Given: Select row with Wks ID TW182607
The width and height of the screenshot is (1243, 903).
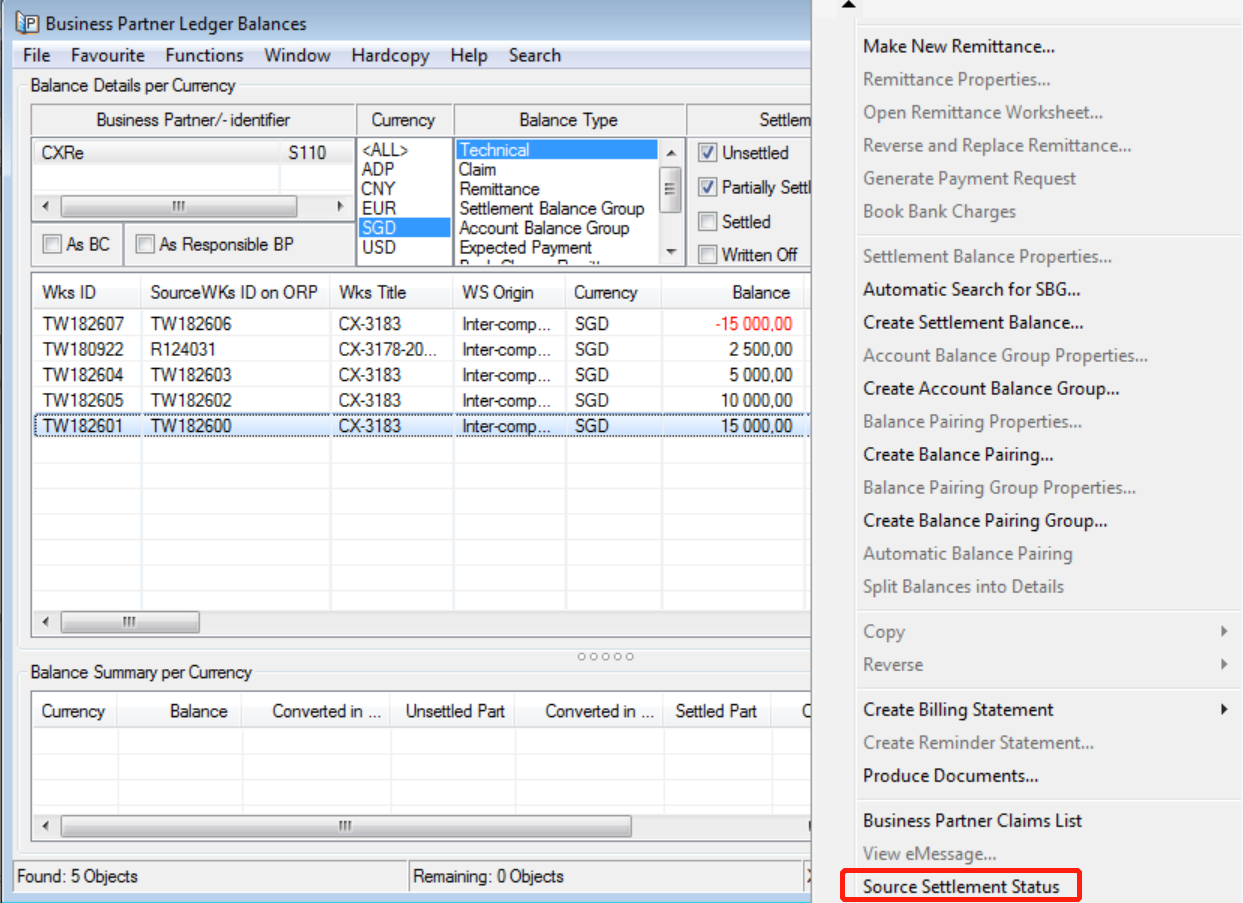Looking at the screenshot, I should coord(83,323).
